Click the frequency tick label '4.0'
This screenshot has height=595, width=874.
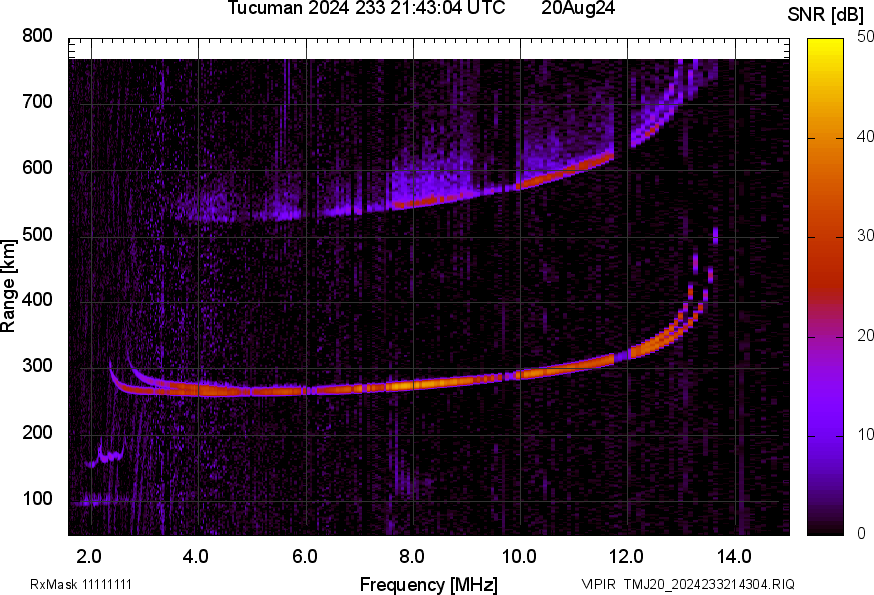(x=196, y=557)
